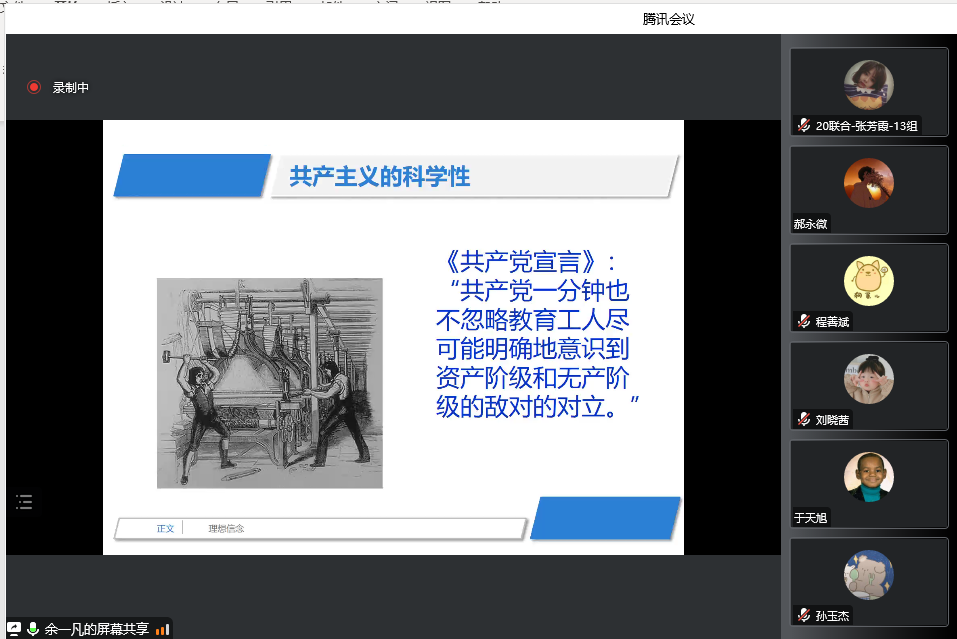Image resolution: width=957 pixels, height=639 pixels.
Task: Click muted microphone icon next to 孙玉杰
Action: pos(804,616)
